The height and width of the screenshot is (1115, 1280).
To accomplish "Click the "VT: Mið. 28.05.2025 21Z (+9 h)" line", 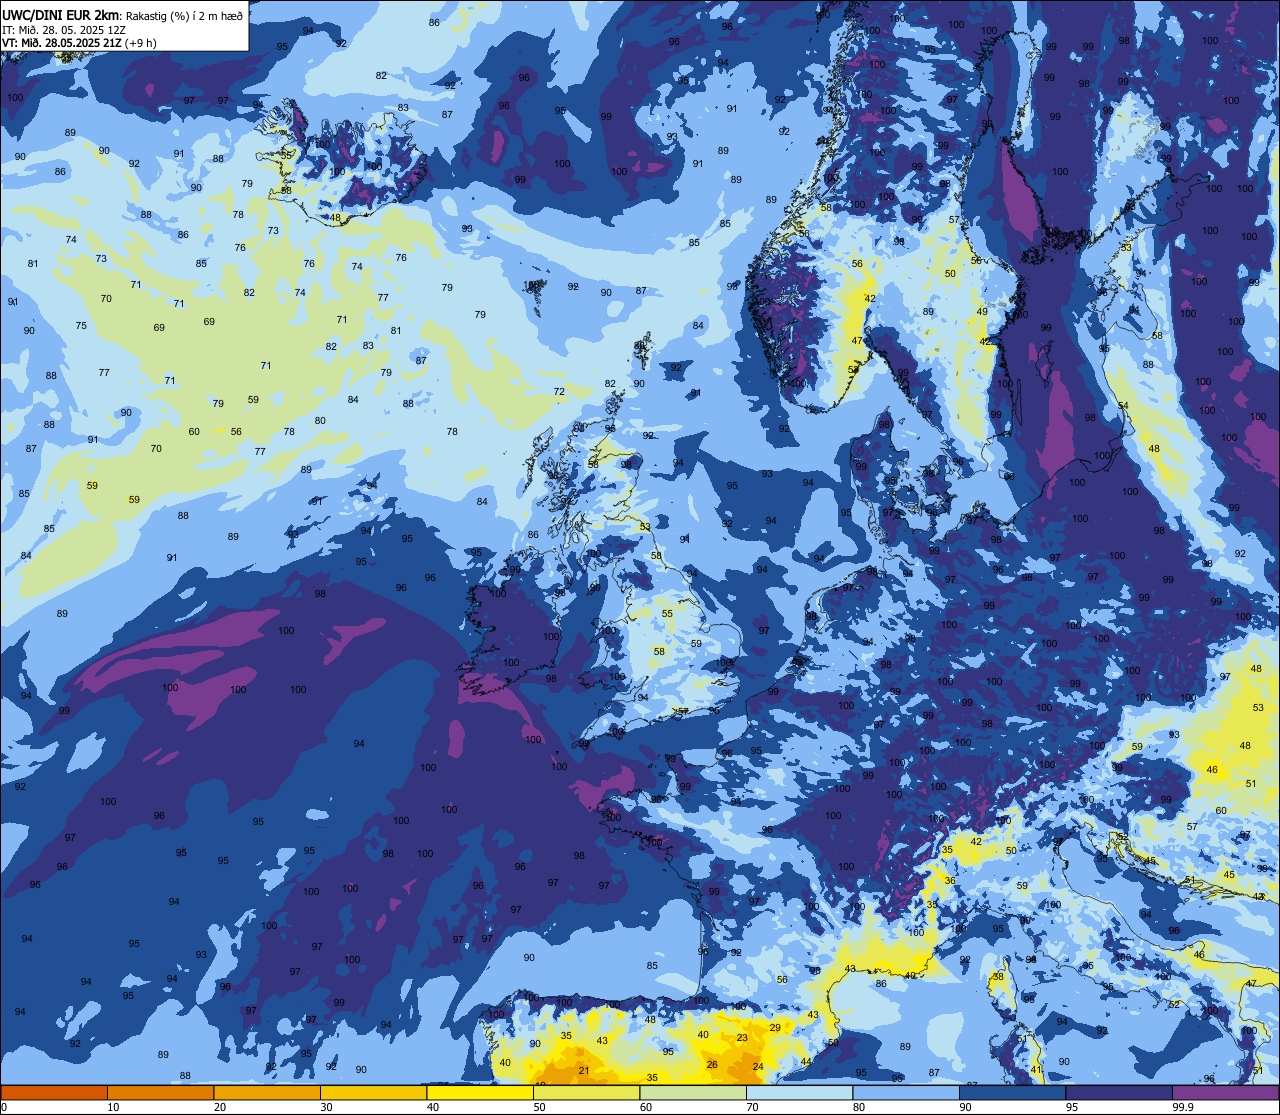I will click(79, 43).
